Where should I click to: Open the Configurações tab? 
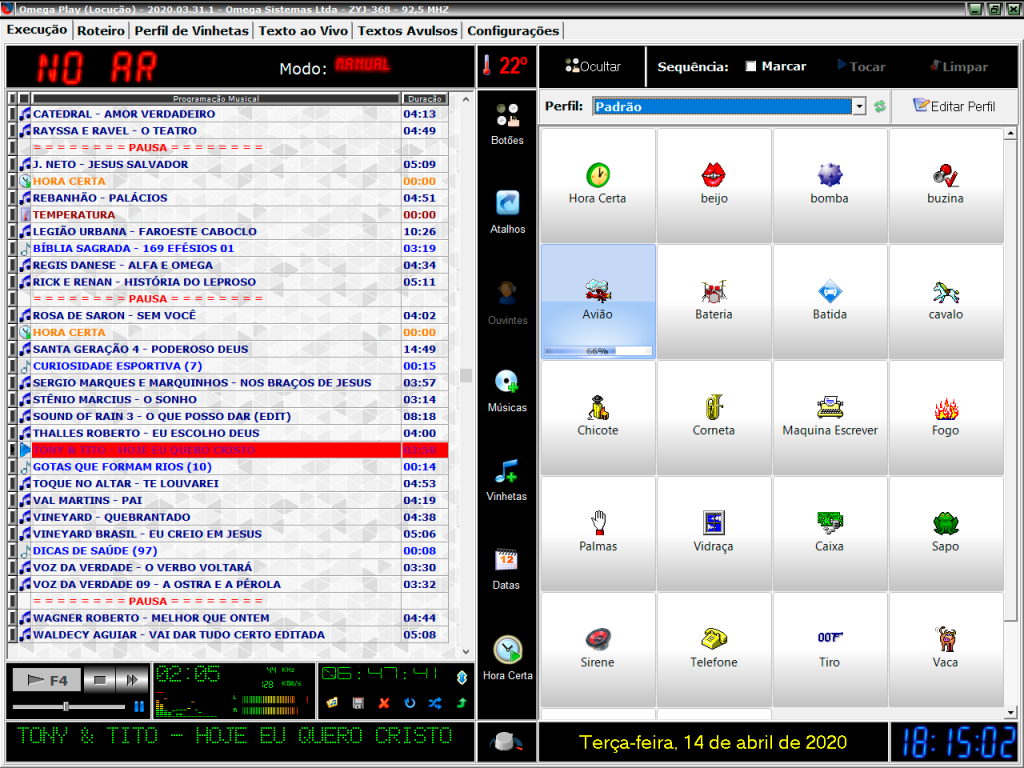coord(513,31)
